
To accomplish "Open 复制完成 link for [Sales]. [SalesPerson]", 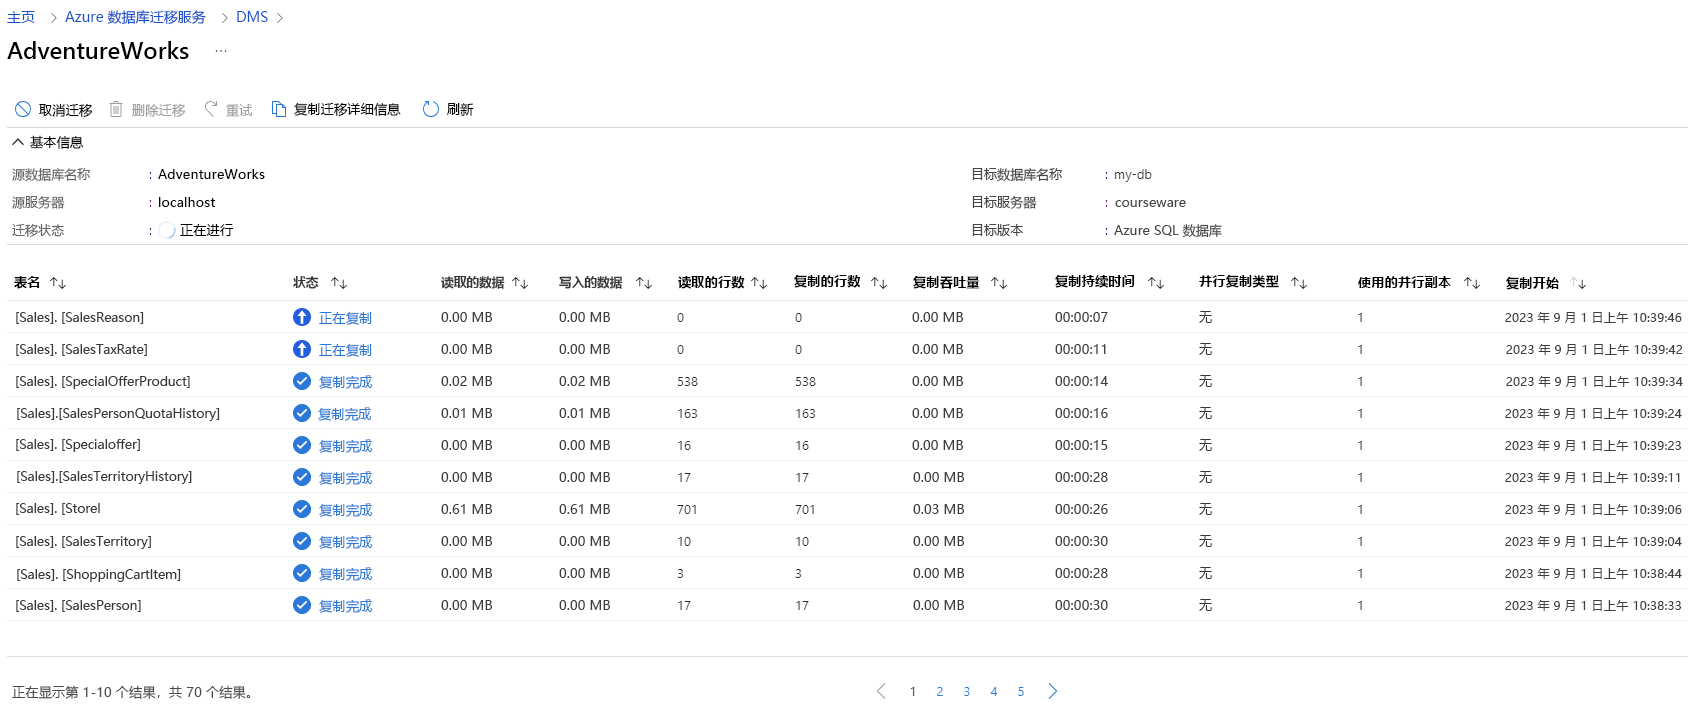I will 345,606.
